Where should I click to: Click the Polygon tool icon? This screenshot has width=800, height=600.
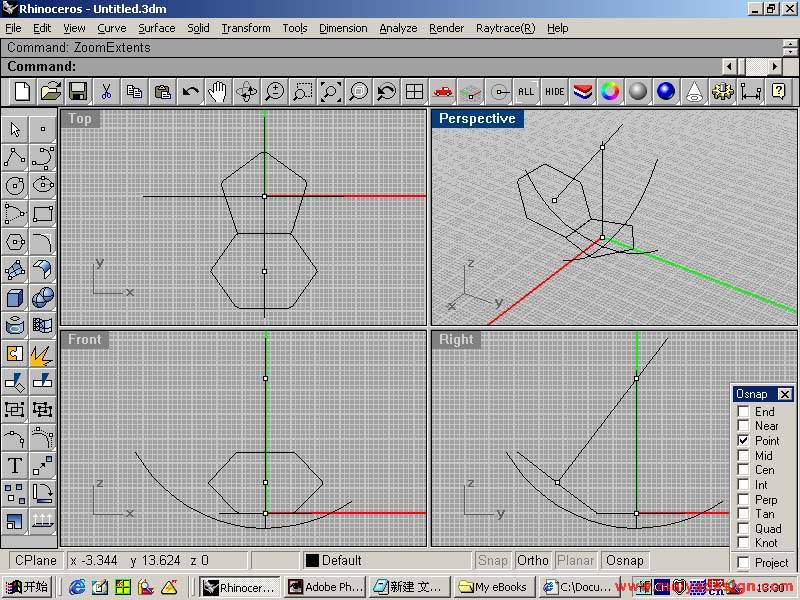pos(15,242)
